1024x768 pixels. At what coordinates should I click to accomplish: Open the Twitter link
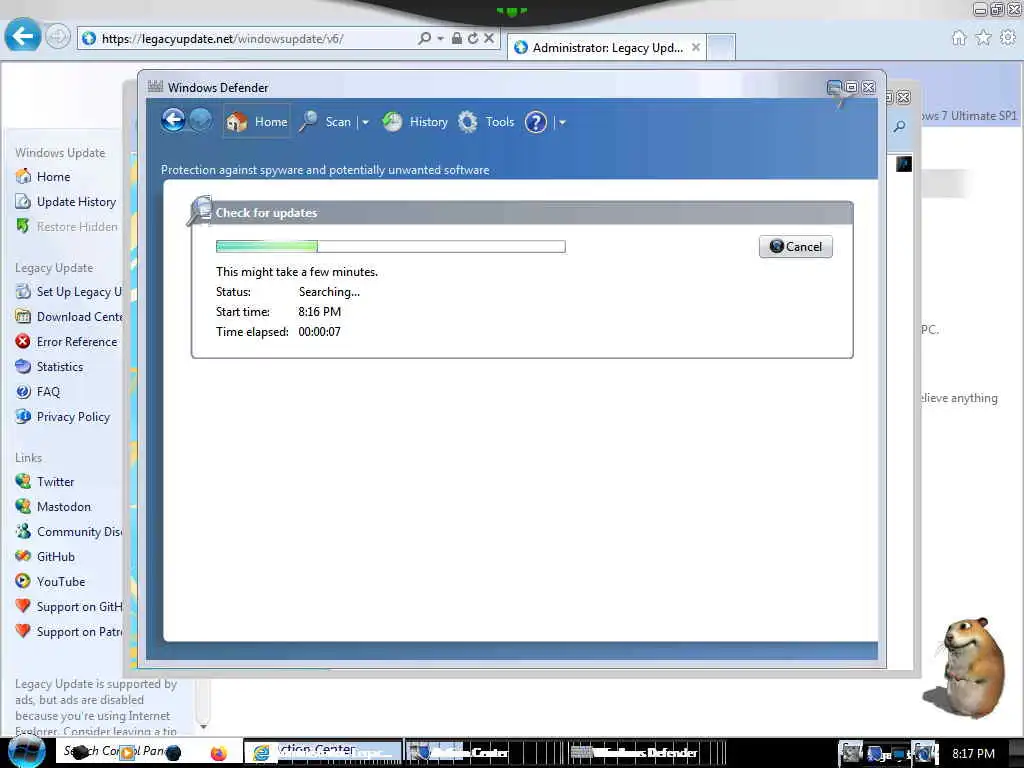coord(45,481)
